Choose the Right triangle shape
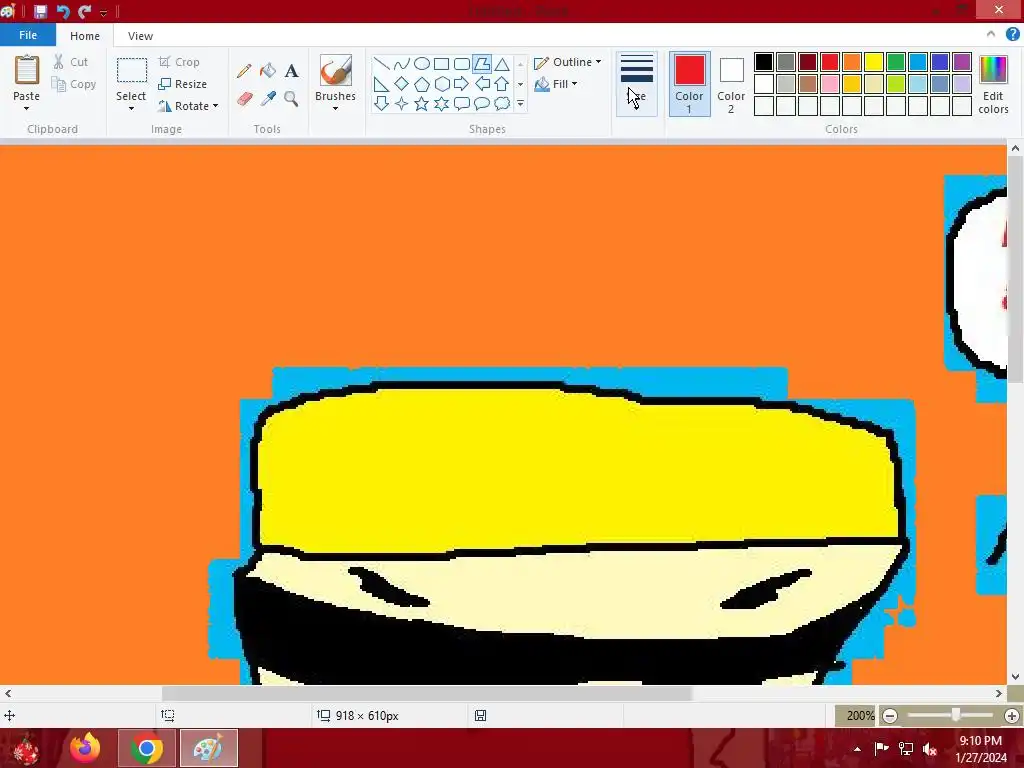 [382, 84]
